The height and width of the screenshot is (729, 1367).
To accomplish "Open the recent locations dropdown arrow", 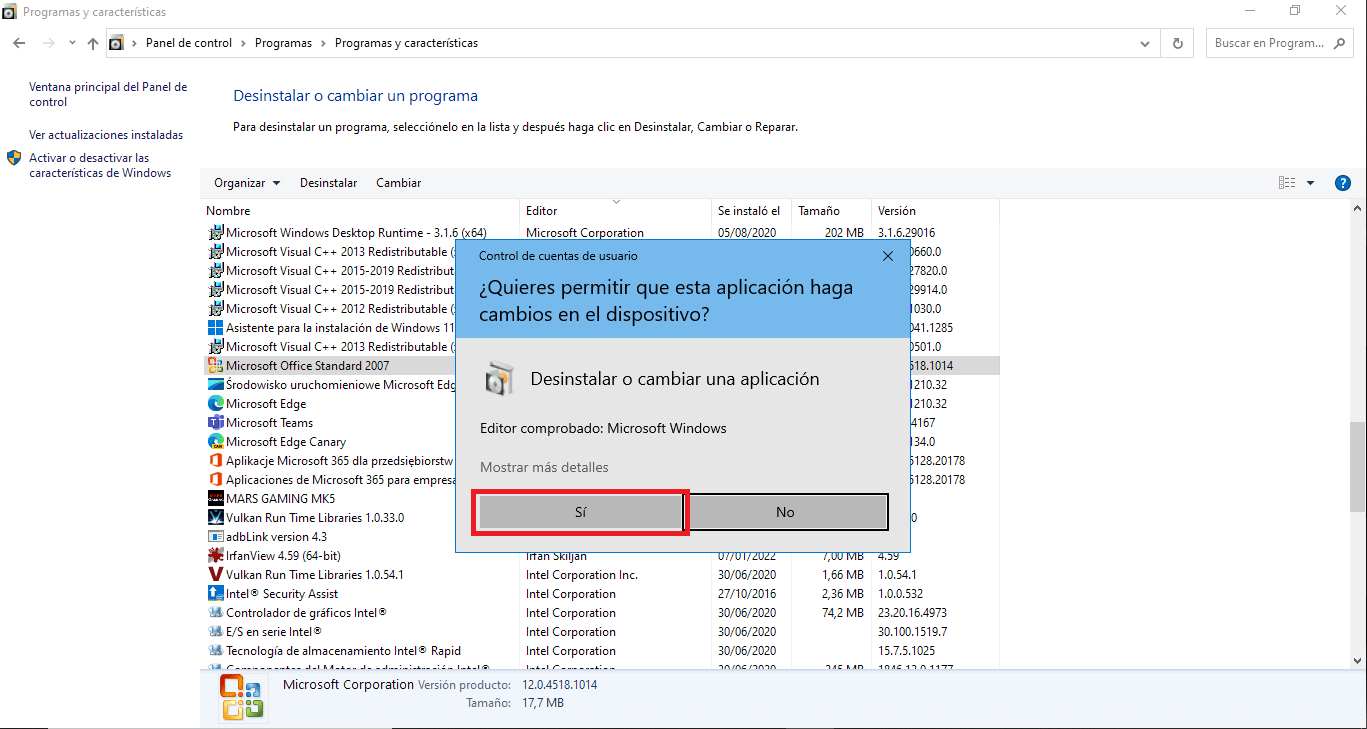I will click(x=72, y=43).
